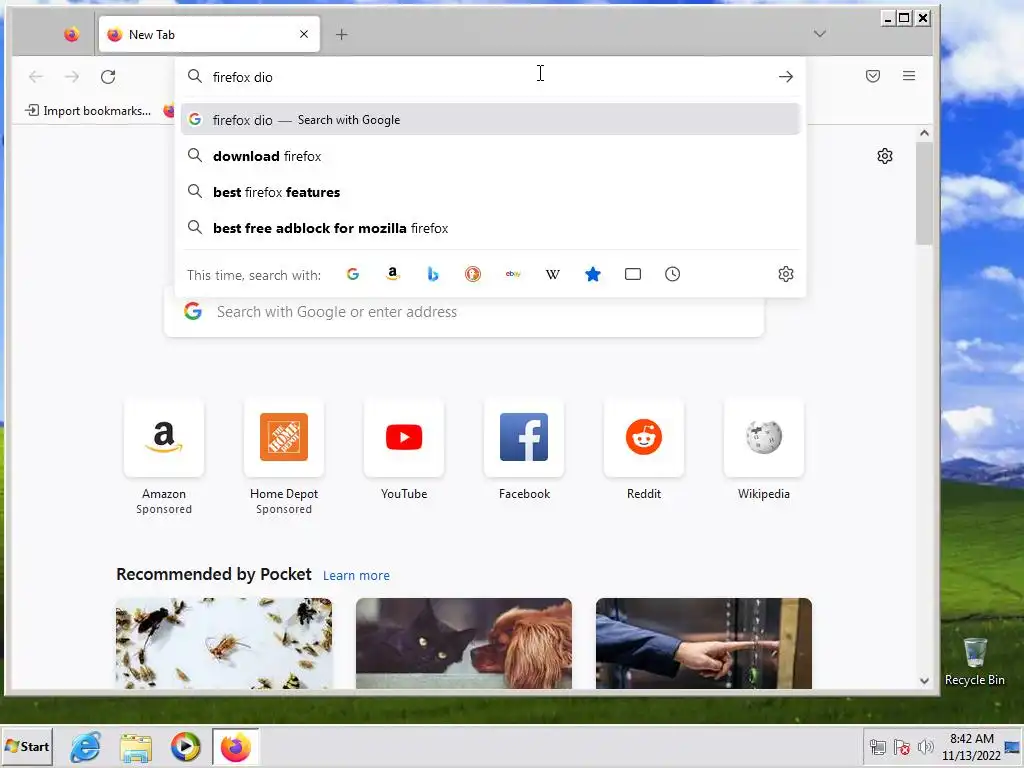Search this time with eBay
Screen dimensions: 1024x768
pyautogui.click(x=513, y=274)
